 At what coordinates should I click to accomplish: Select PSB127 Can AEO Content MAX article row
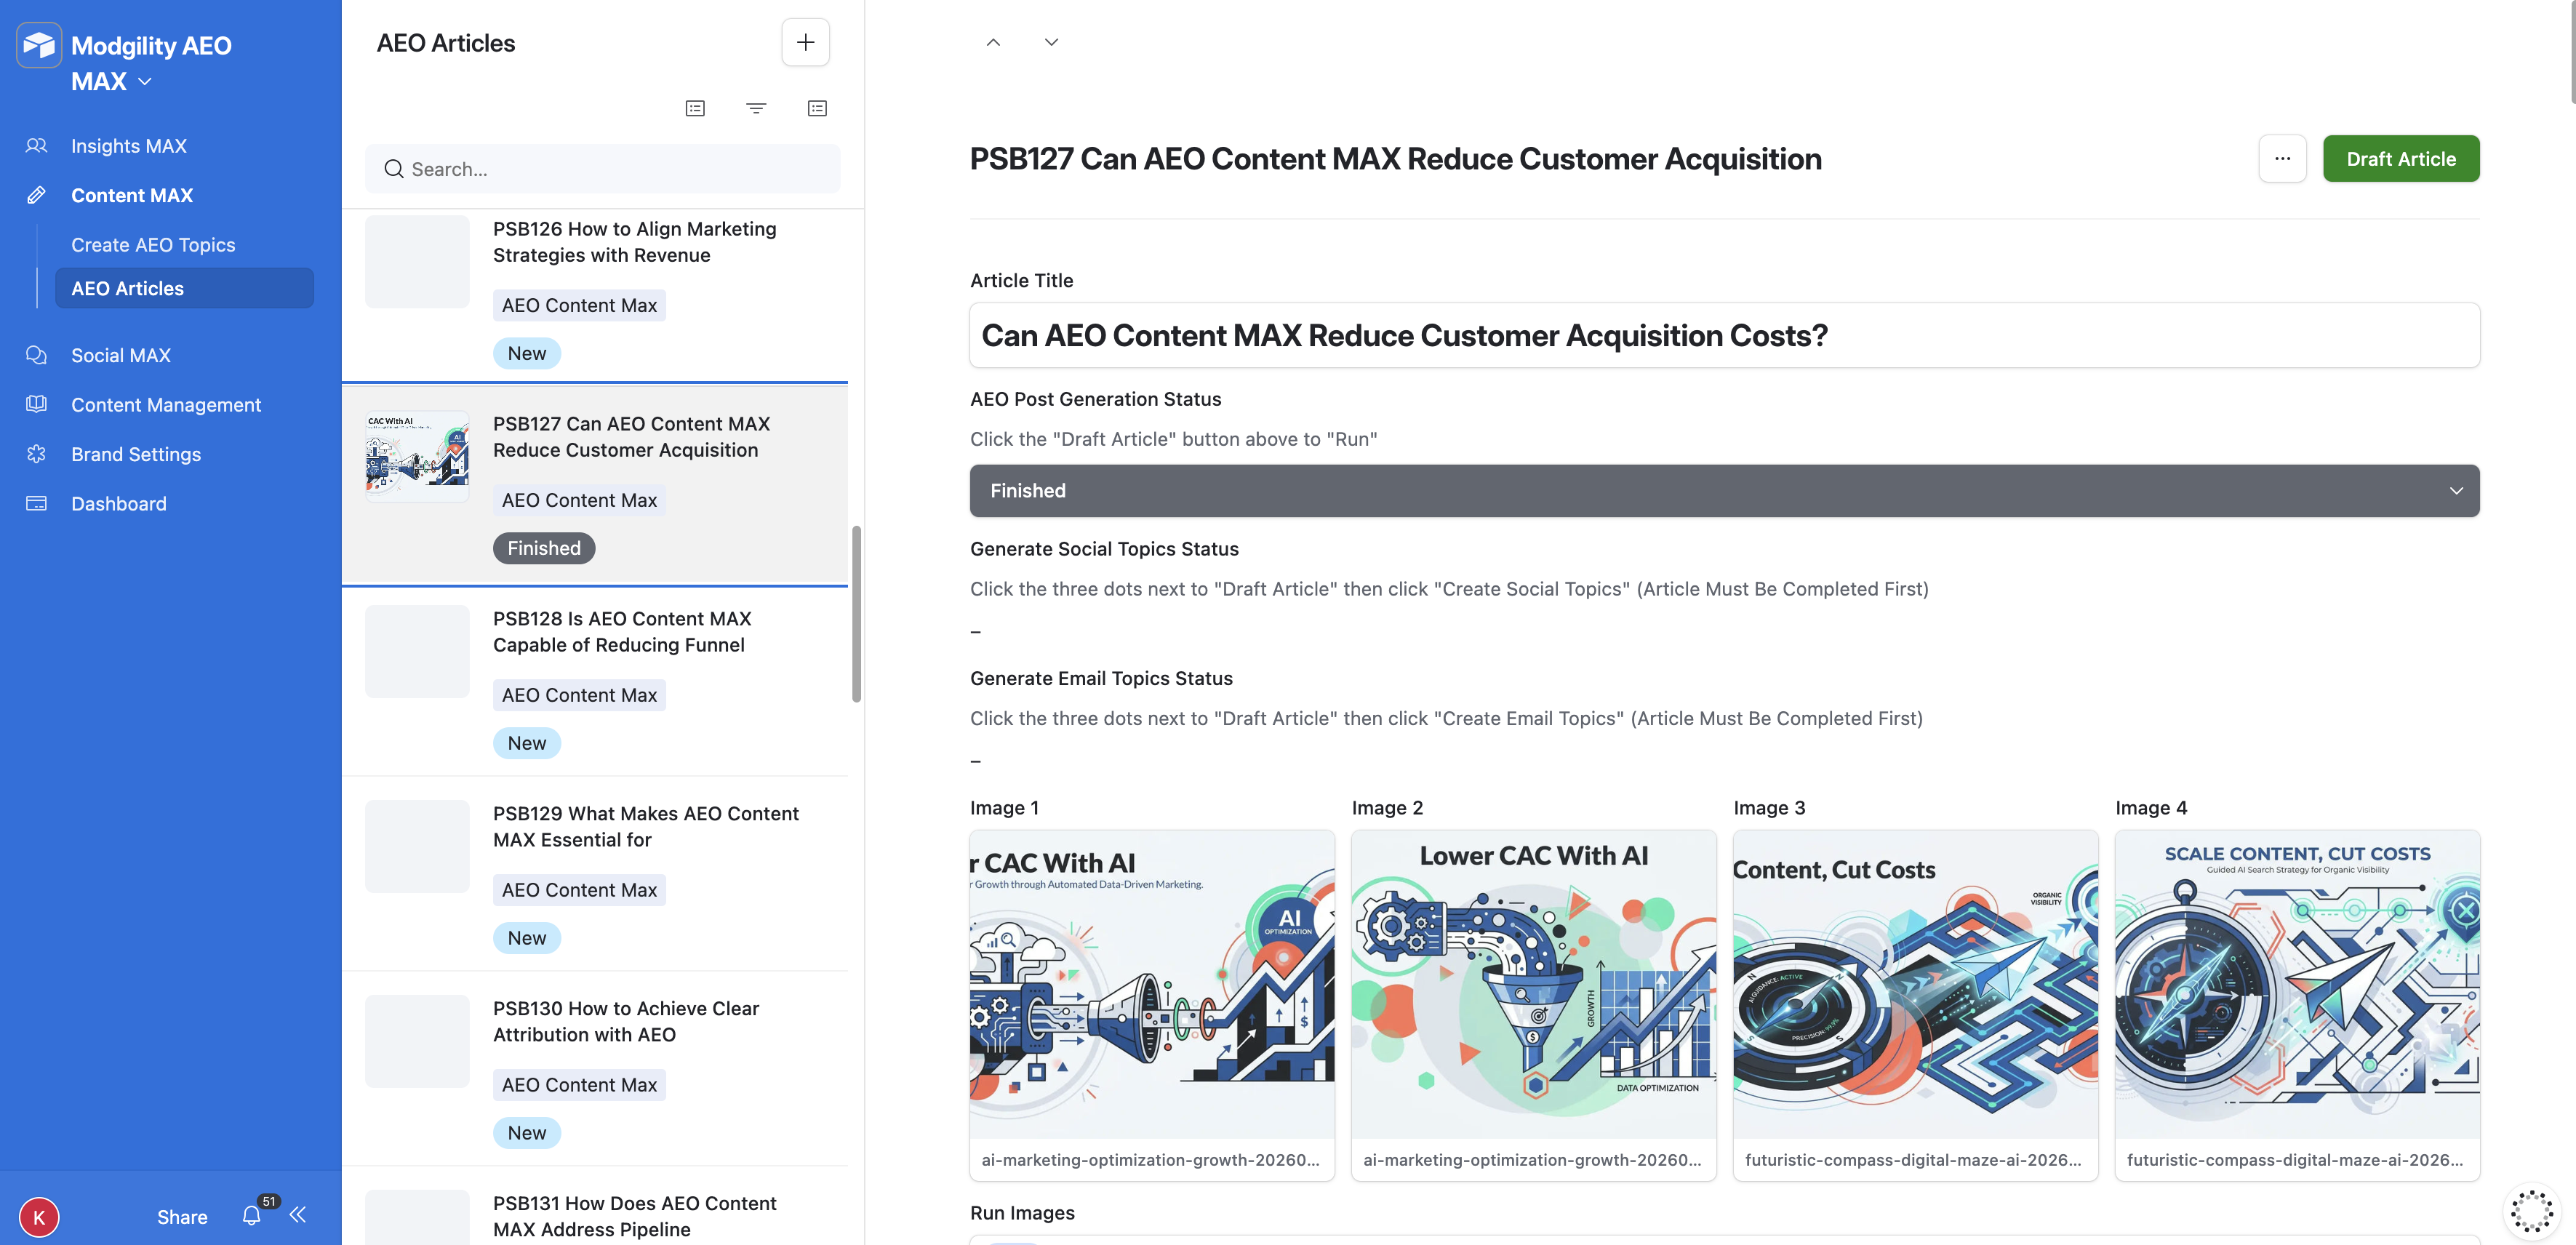595,485
